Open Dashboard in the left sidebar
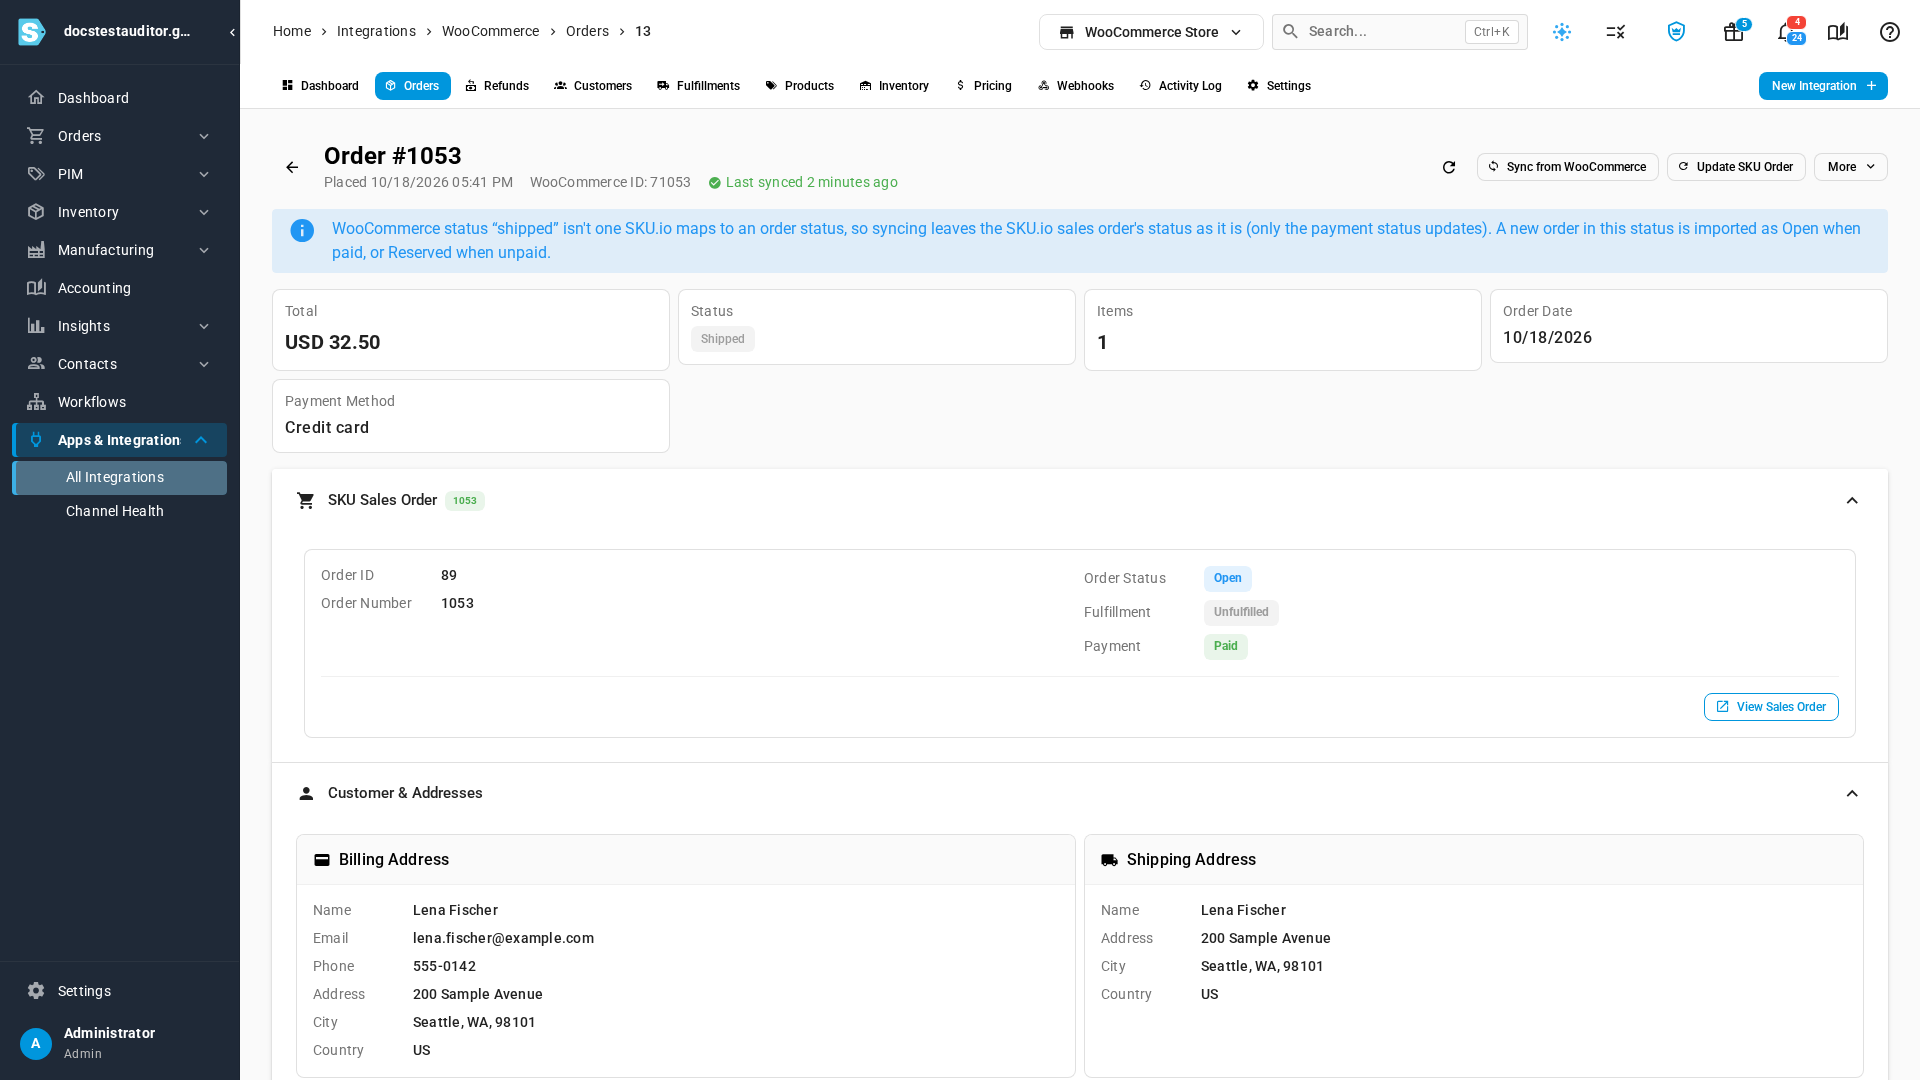1920x1080 pixels. click(x=119, y=98)
